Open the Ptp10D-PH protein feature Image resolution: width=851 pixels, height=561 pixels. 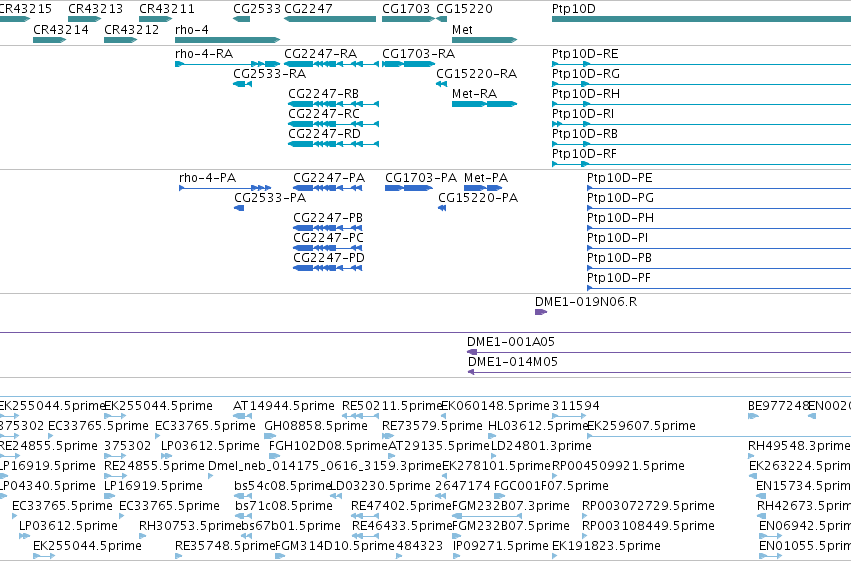719,228
